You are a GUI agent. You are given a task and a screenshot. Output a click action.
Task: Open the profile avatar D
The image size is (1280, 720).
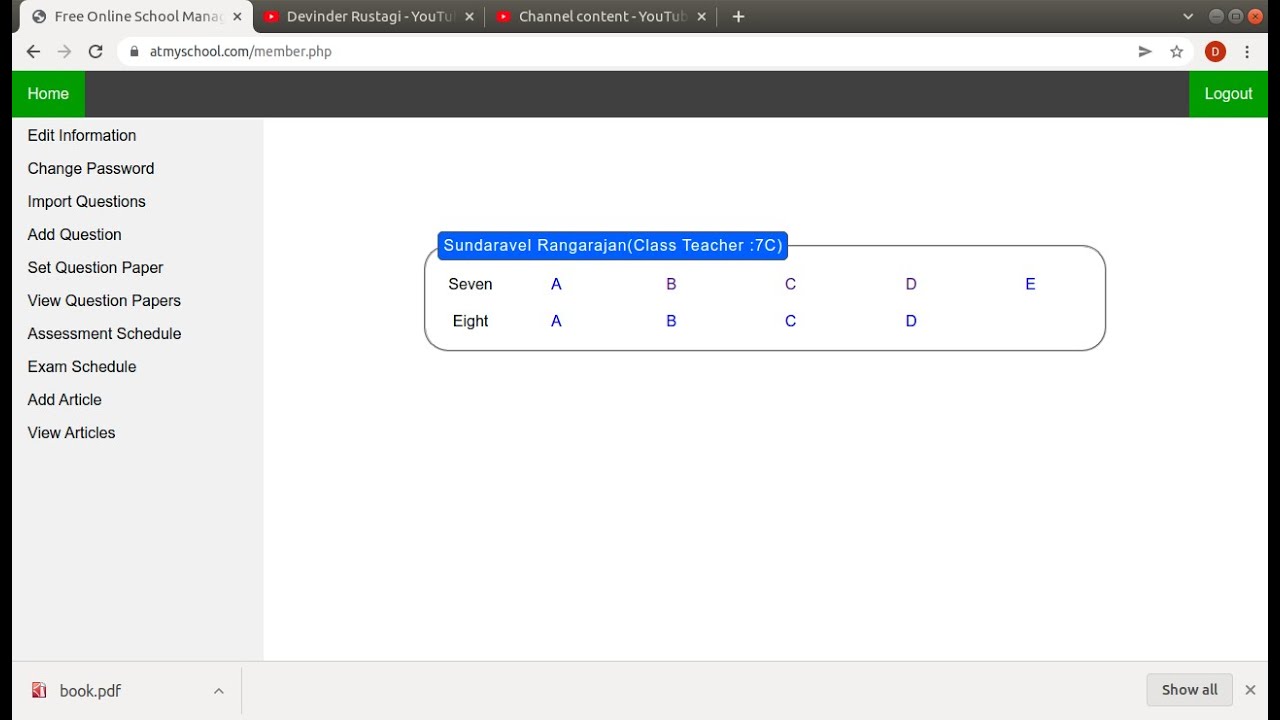coord(1215,52)
